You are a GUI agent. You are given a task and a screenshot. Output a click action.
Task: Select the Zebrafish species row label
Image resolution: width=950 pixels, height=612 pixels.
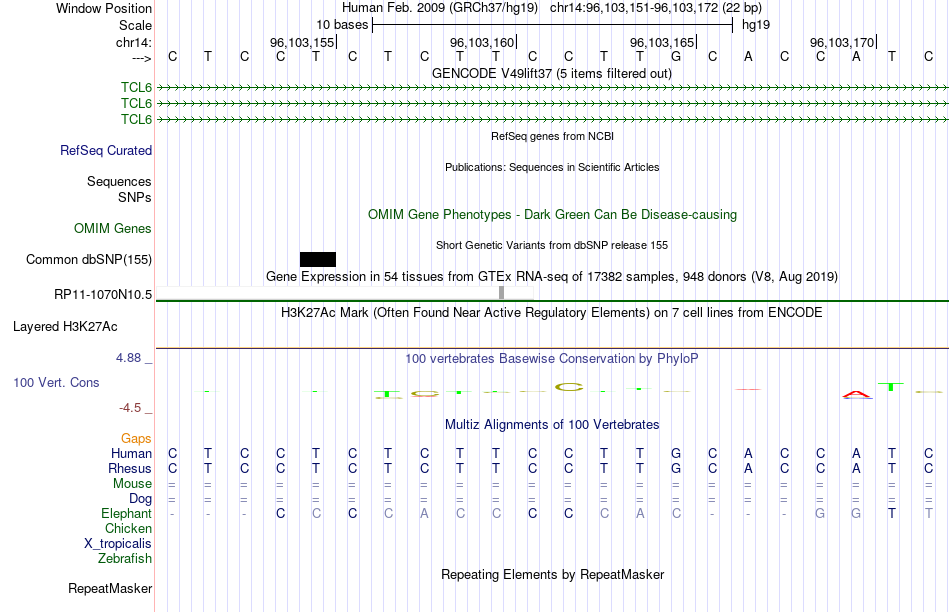[125, 558]
